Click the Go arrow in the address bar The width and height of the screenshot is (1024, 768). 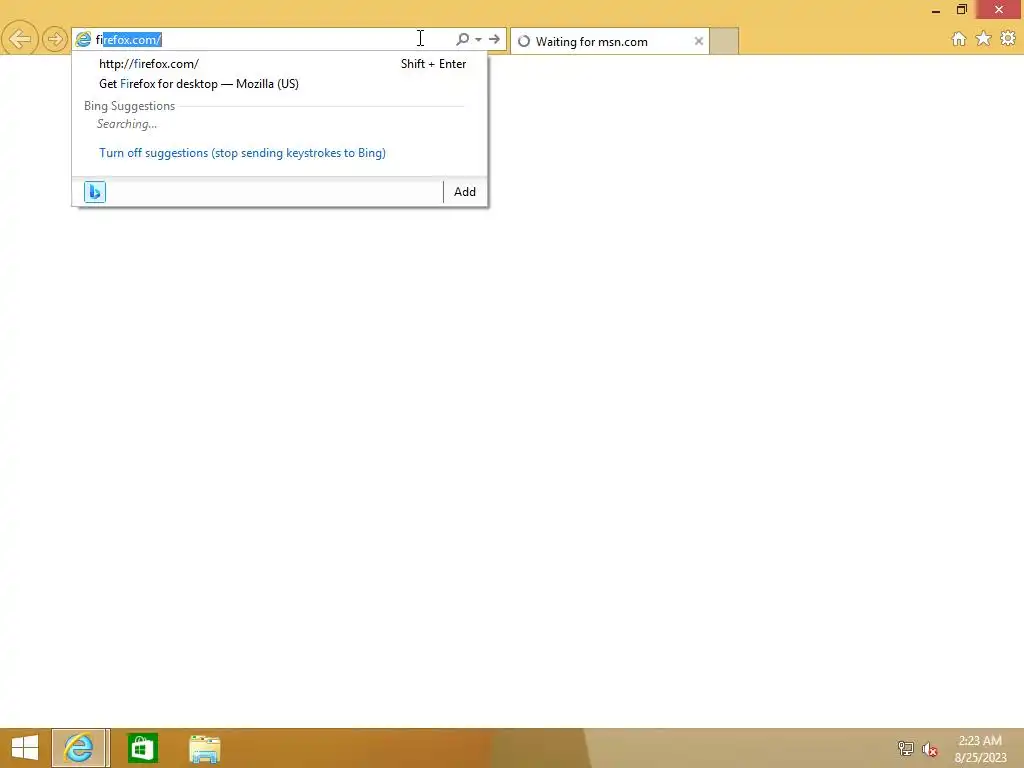(x=494, y=39)
